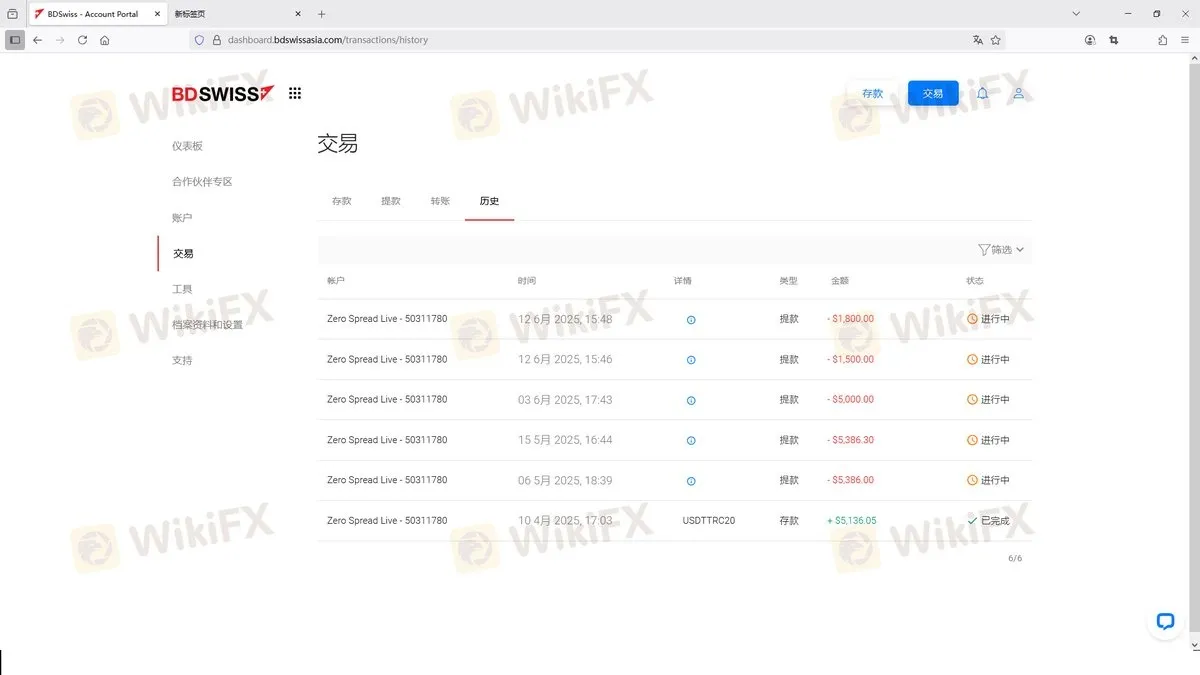Click the site shield icon in address bar
Image resolution: width=1200 pixels, height=675 pixels.
199,40
